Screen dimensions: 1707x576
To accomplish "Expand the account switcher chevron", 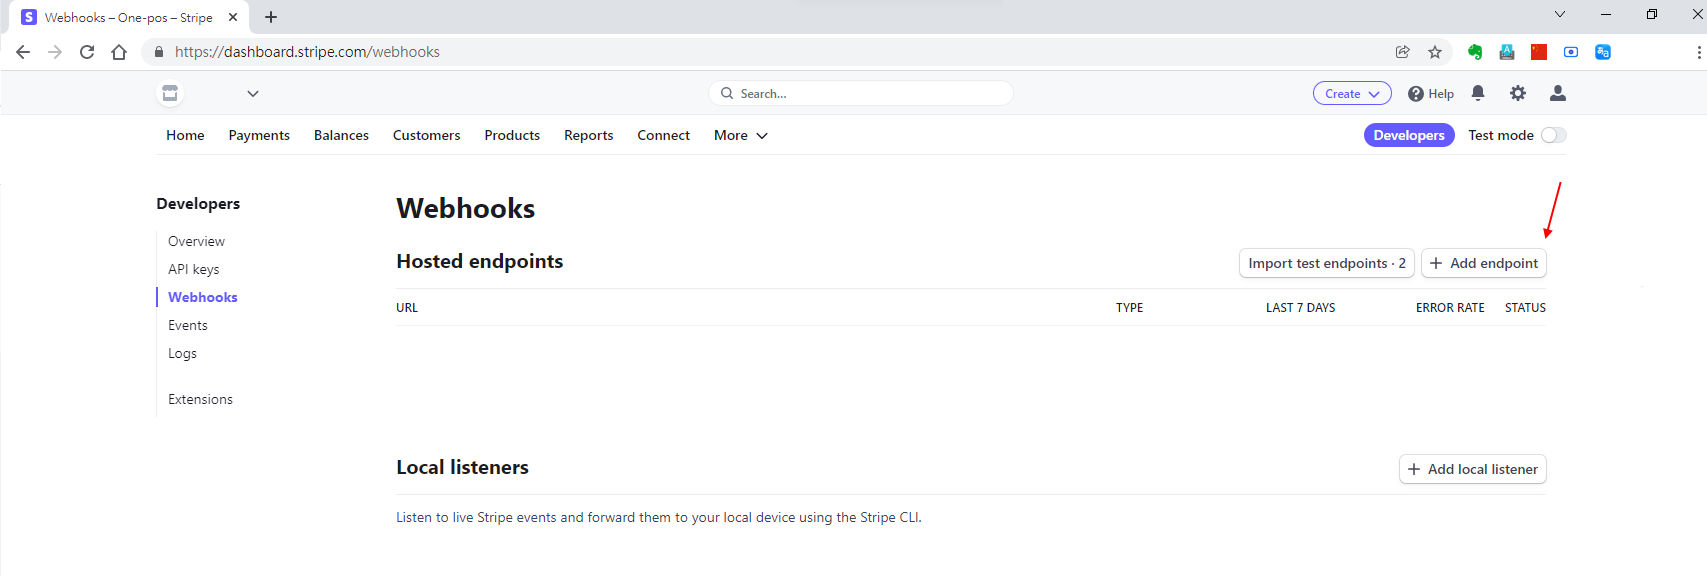I will (x=253, y=94).
